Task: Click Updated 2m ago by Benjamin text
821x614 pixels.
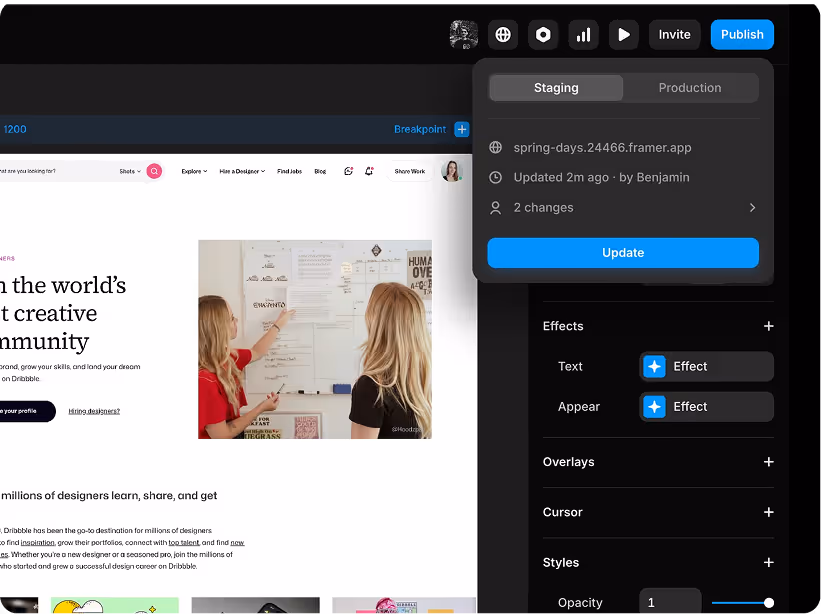Action: [x=601, y=177]
